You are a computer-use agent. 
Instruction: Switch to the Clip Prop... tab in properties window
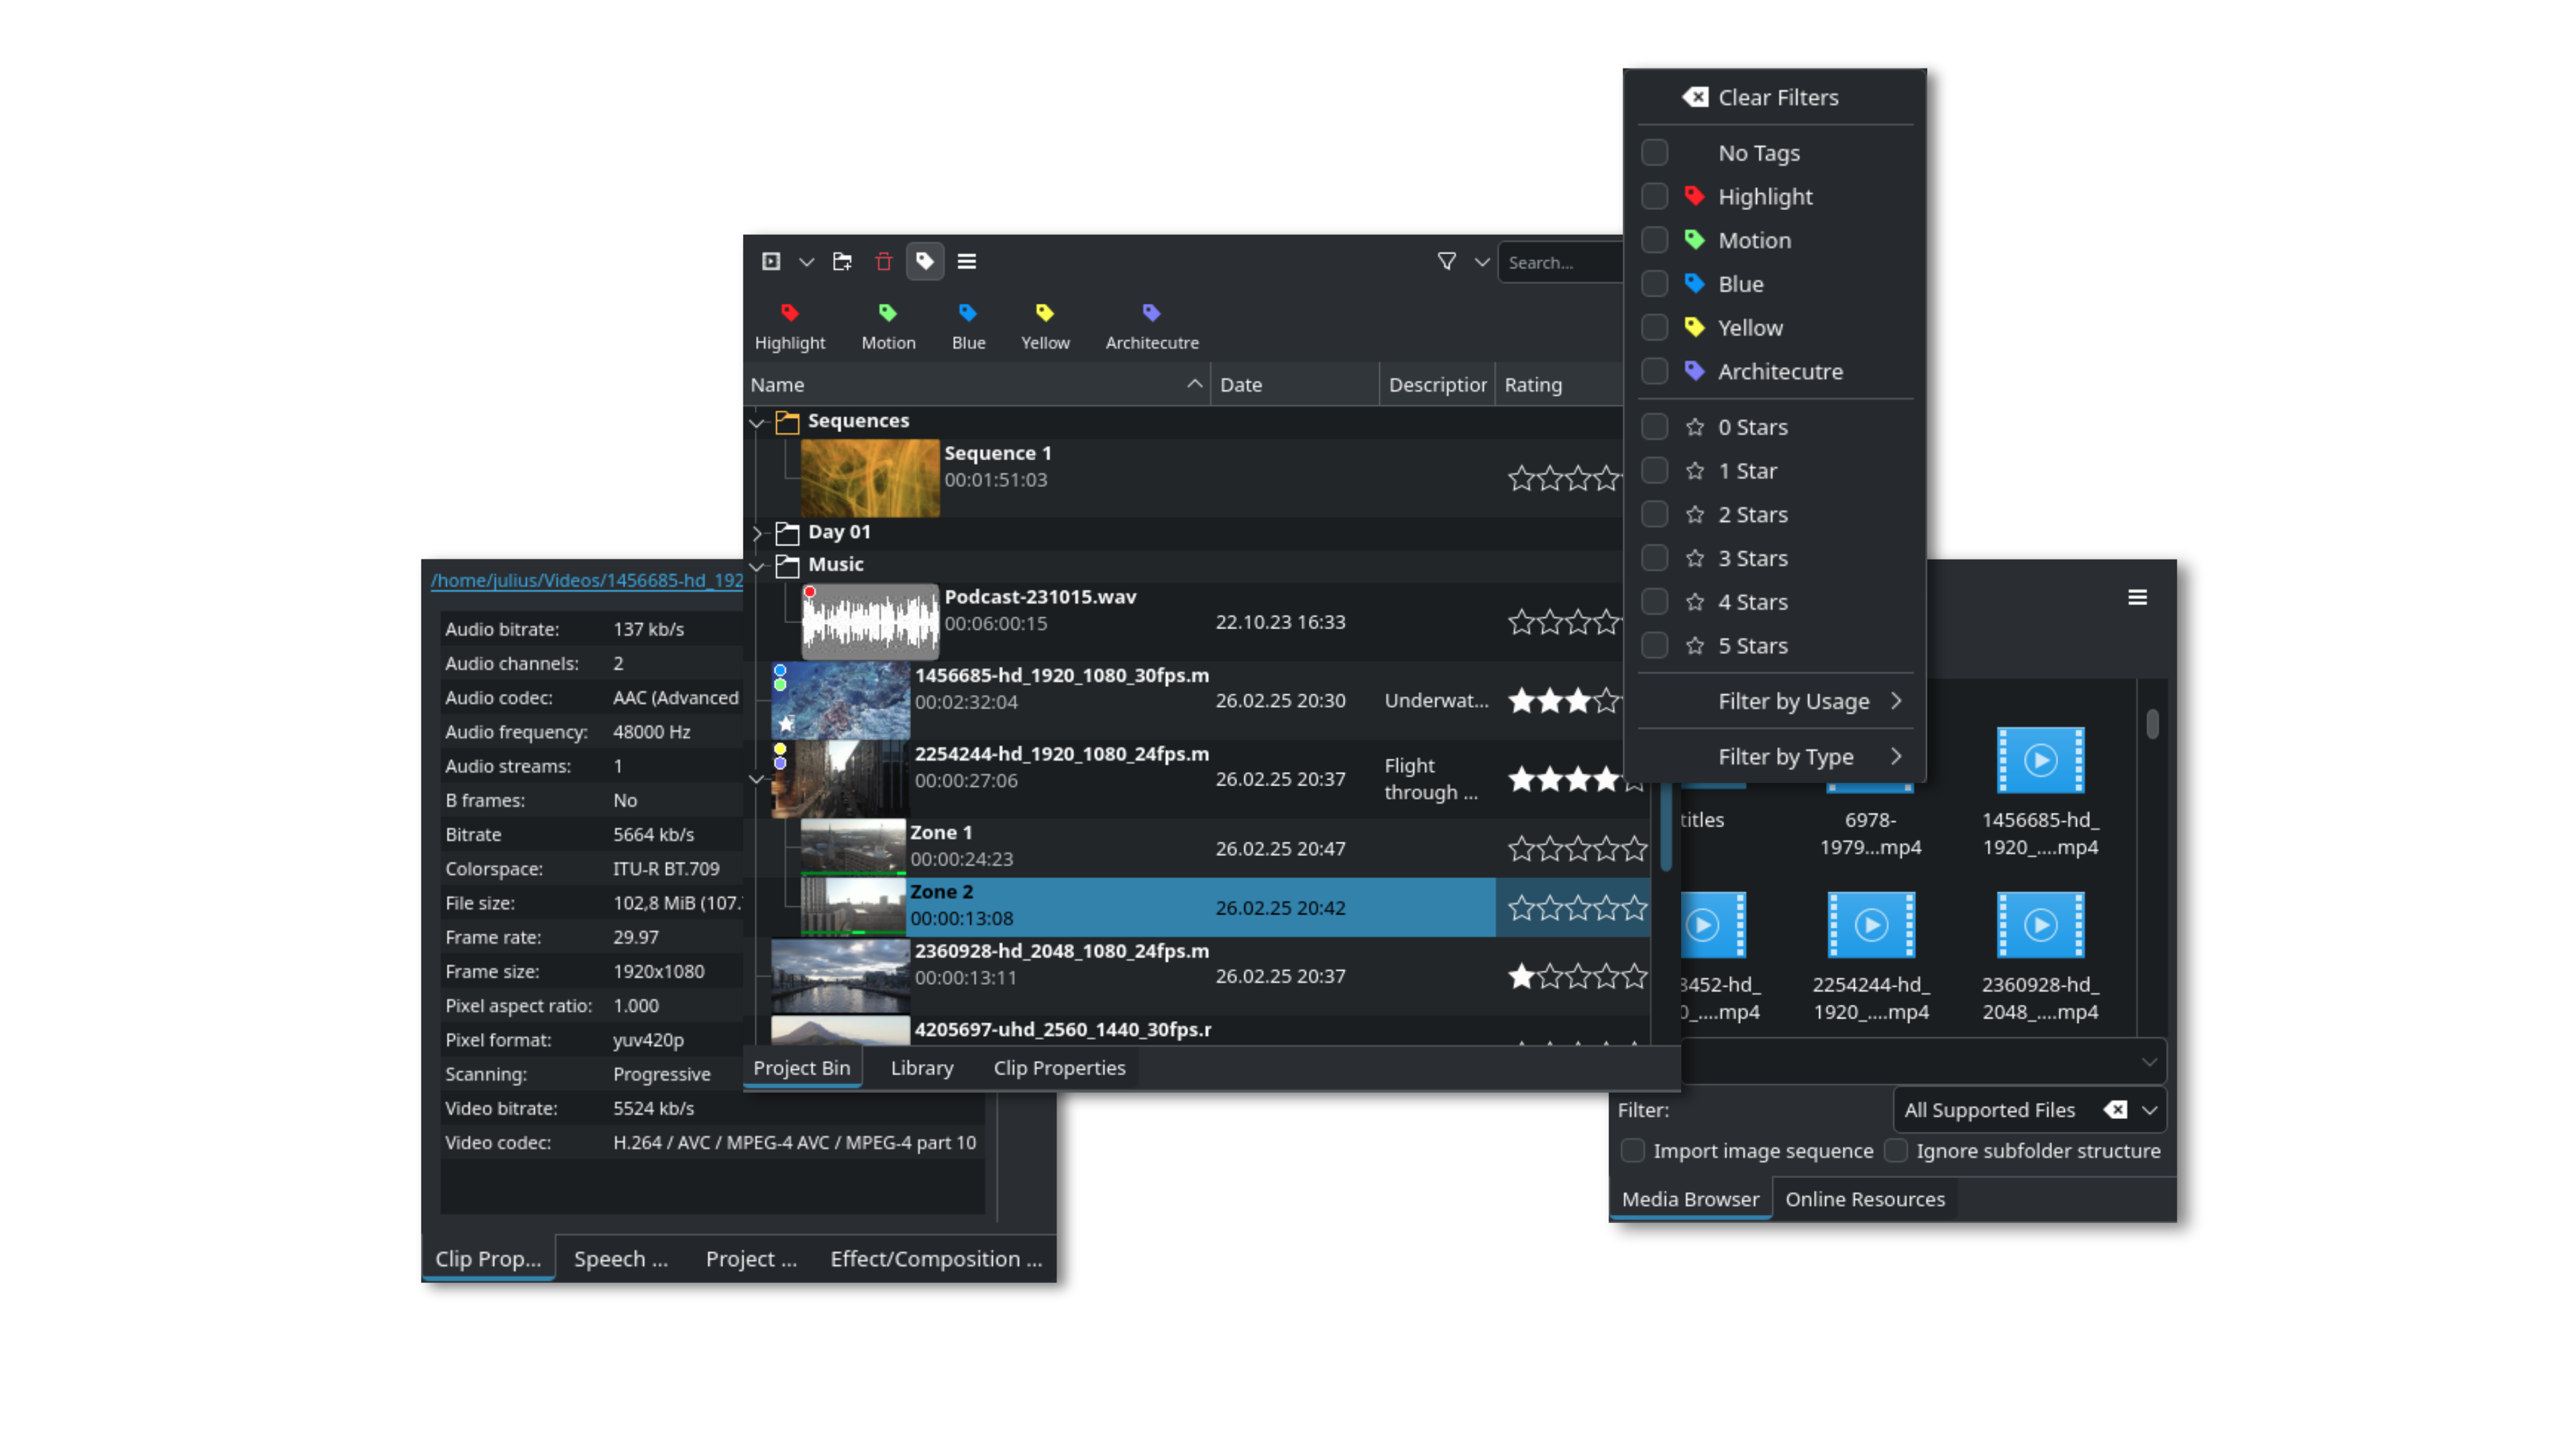click(x=488, y=1259)
